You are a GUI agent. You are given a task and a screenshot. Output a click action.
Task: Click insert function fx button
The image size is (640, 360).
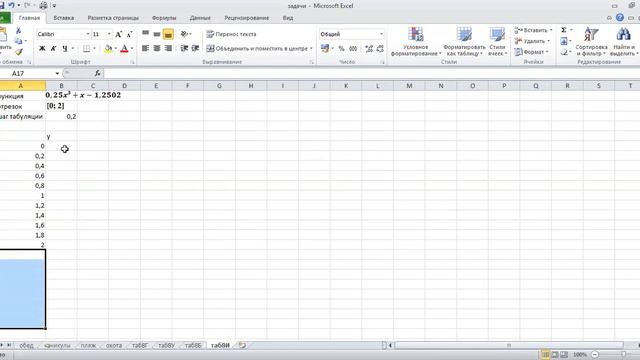coord(97,73)
